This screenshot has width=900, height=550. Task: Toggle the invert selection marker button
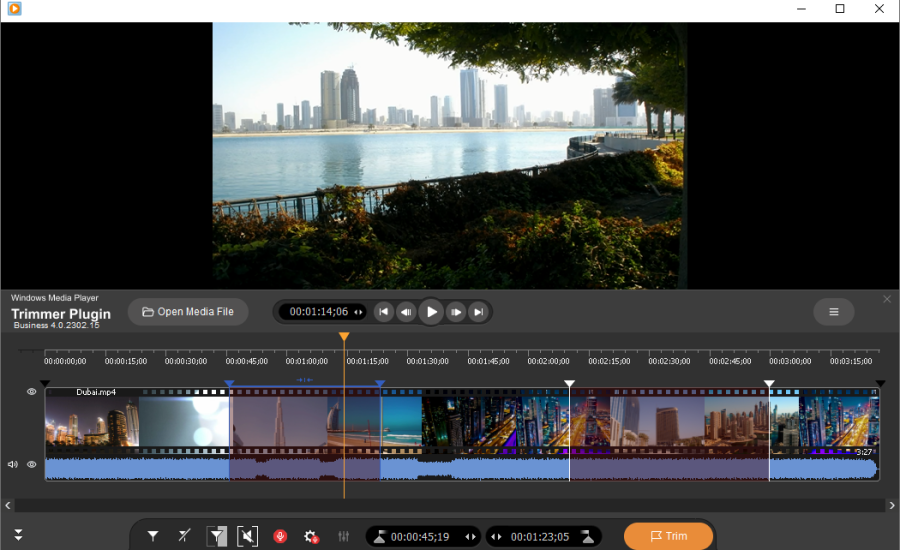pos(217,537)
